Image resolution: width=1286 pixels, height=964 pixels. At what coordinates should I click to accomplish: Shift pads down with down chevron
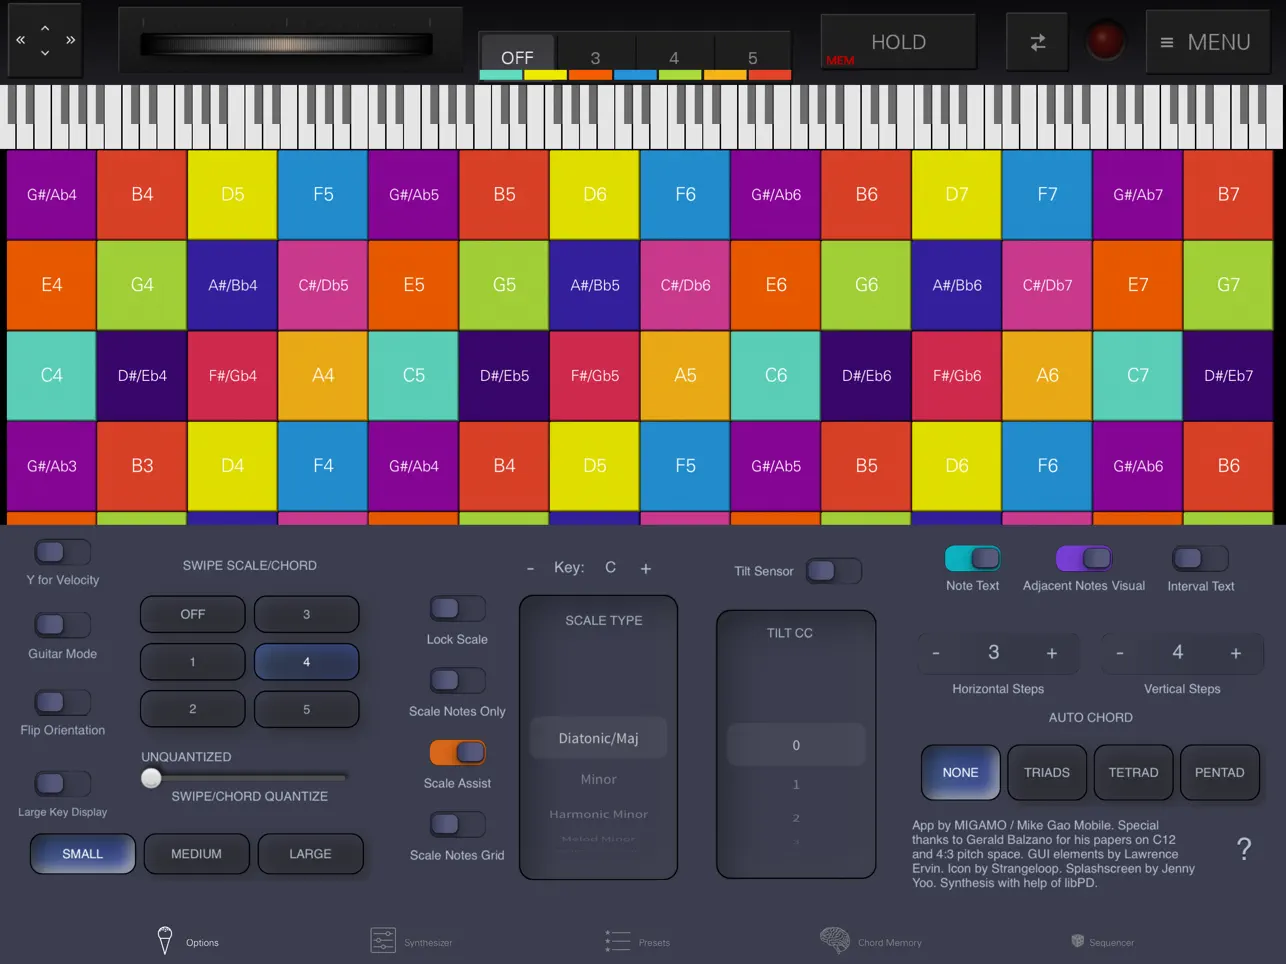[45, 53]
